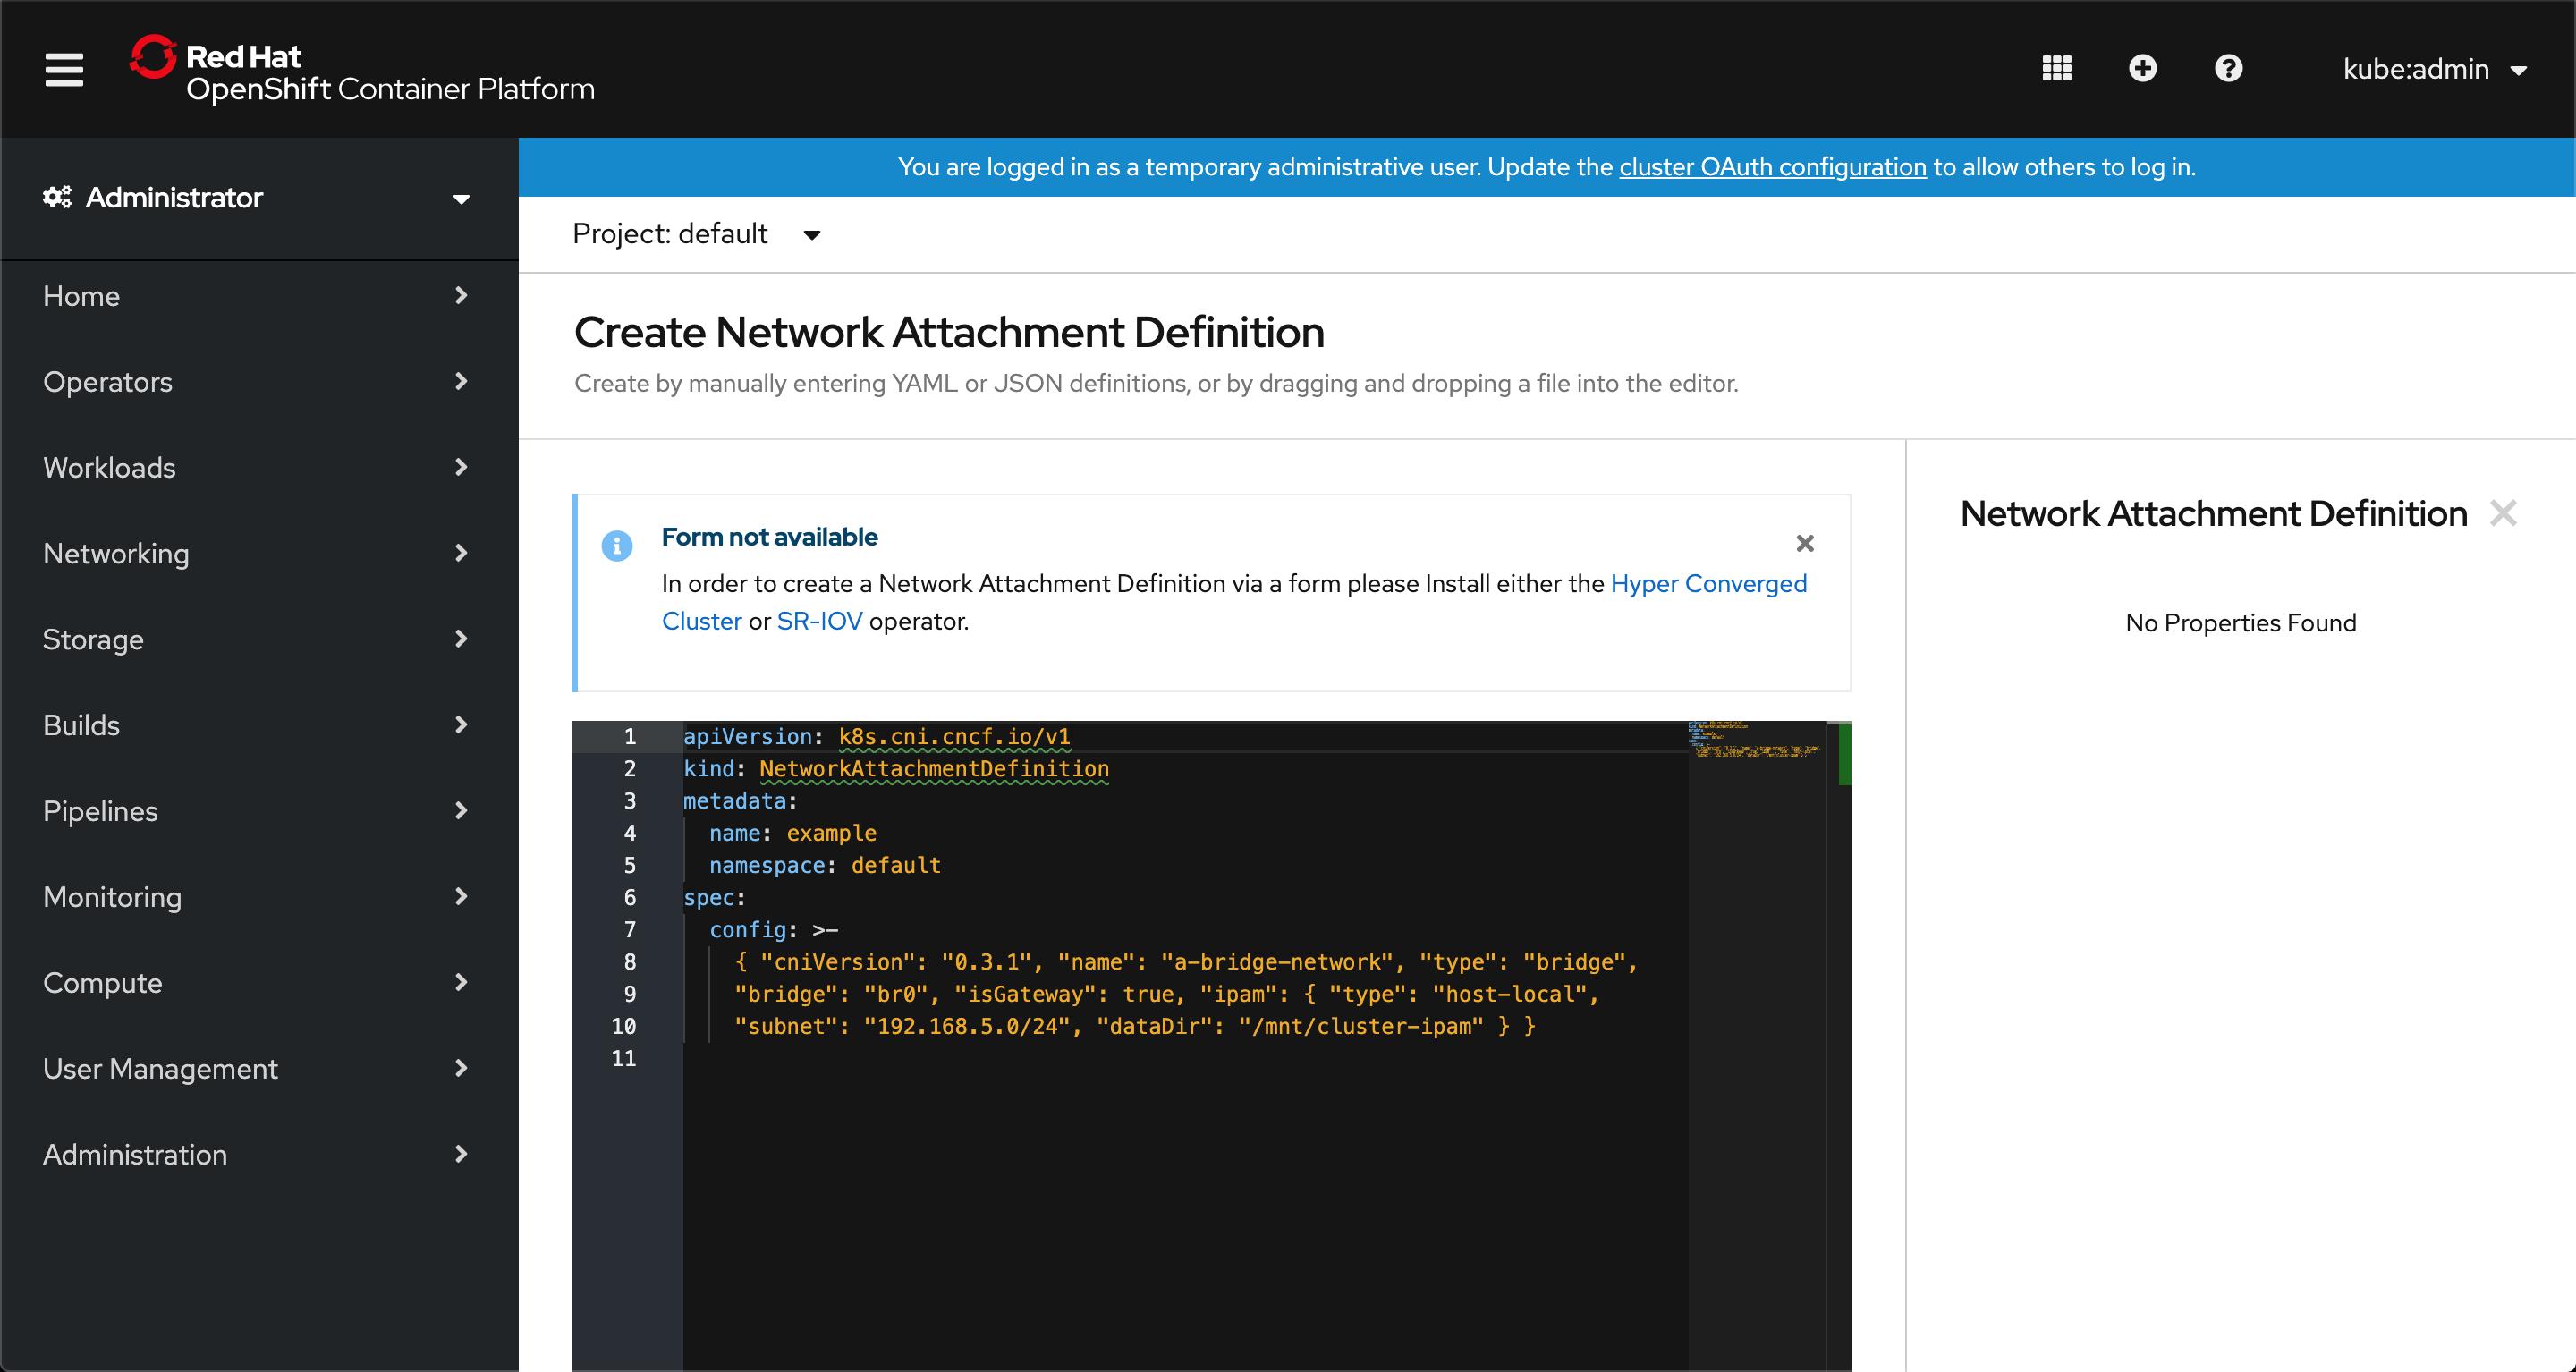Click the plus import YAML icon

(2142, 68)
